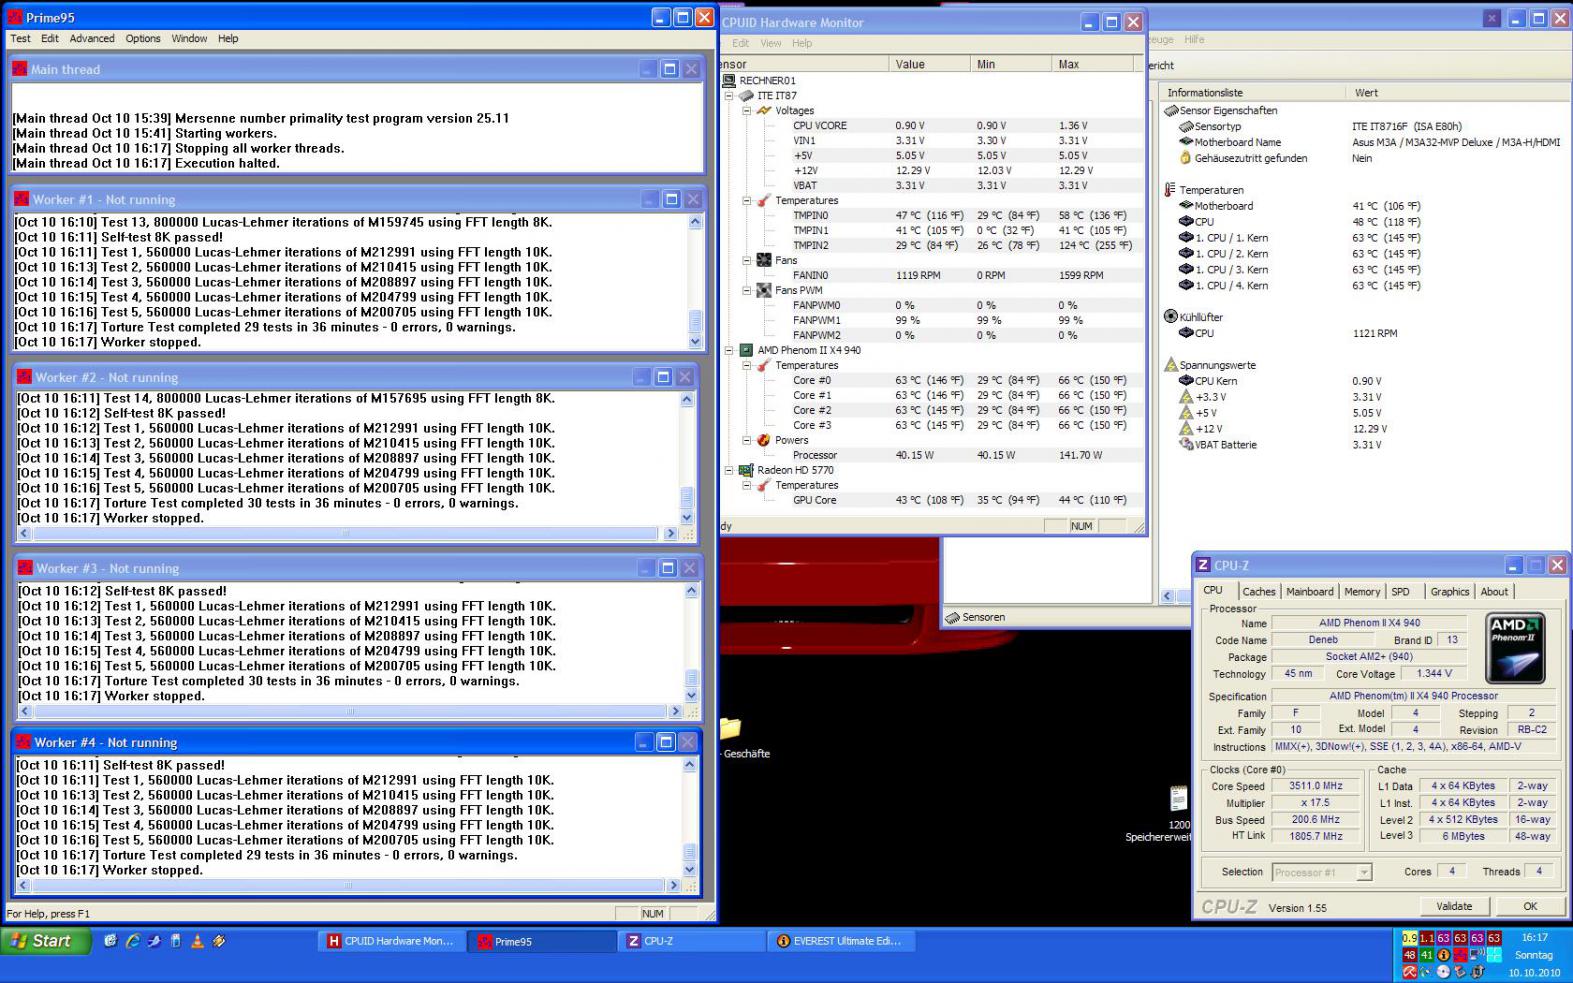Image resolution: width=1573 pixels, height=983 pixels.
Task: Click the Worker #2 window's title icon
Action: coord(25,377)
